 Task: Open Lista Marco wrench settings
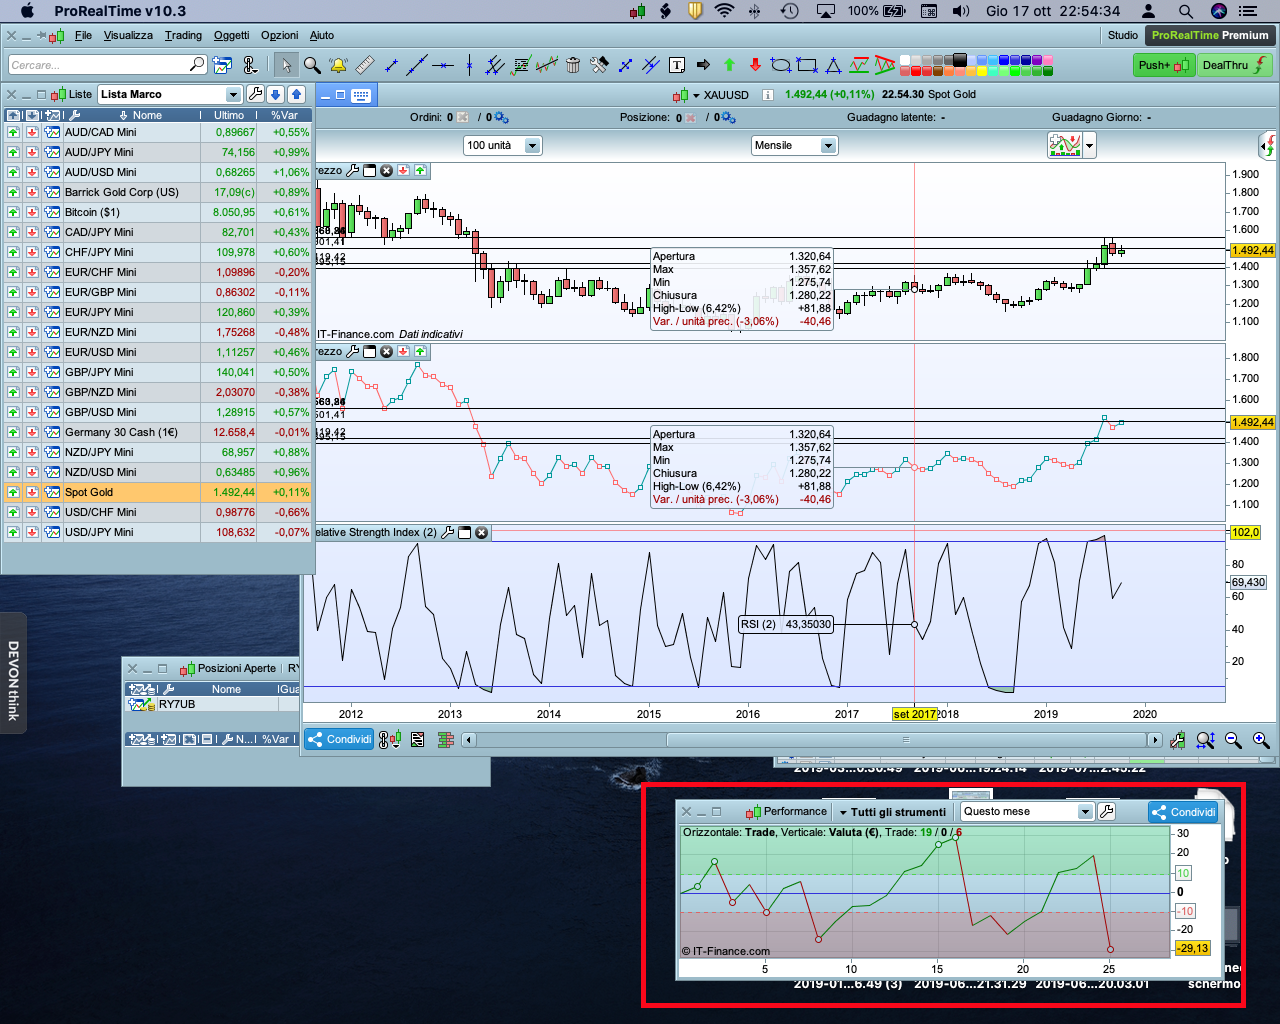(x=255, y=94)
